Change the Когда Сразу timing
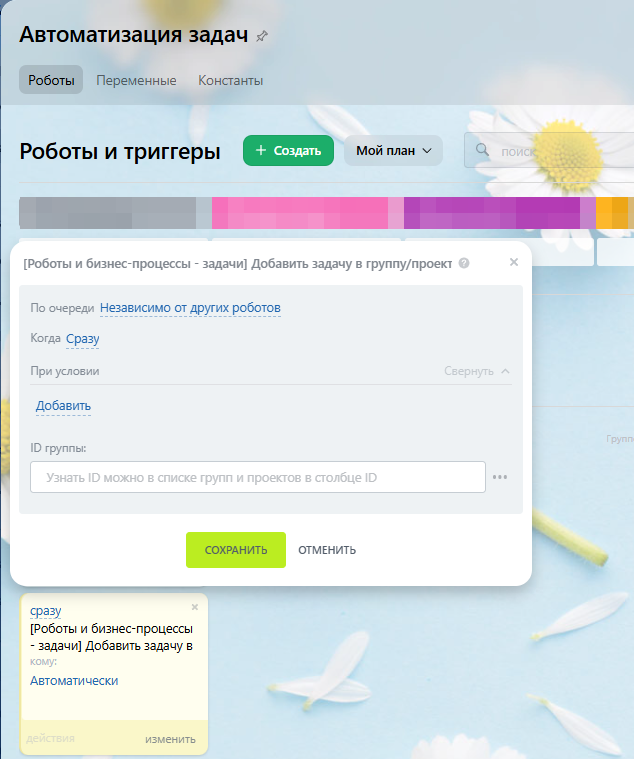Viewport: 634px width, 759px height. point(83,338)
